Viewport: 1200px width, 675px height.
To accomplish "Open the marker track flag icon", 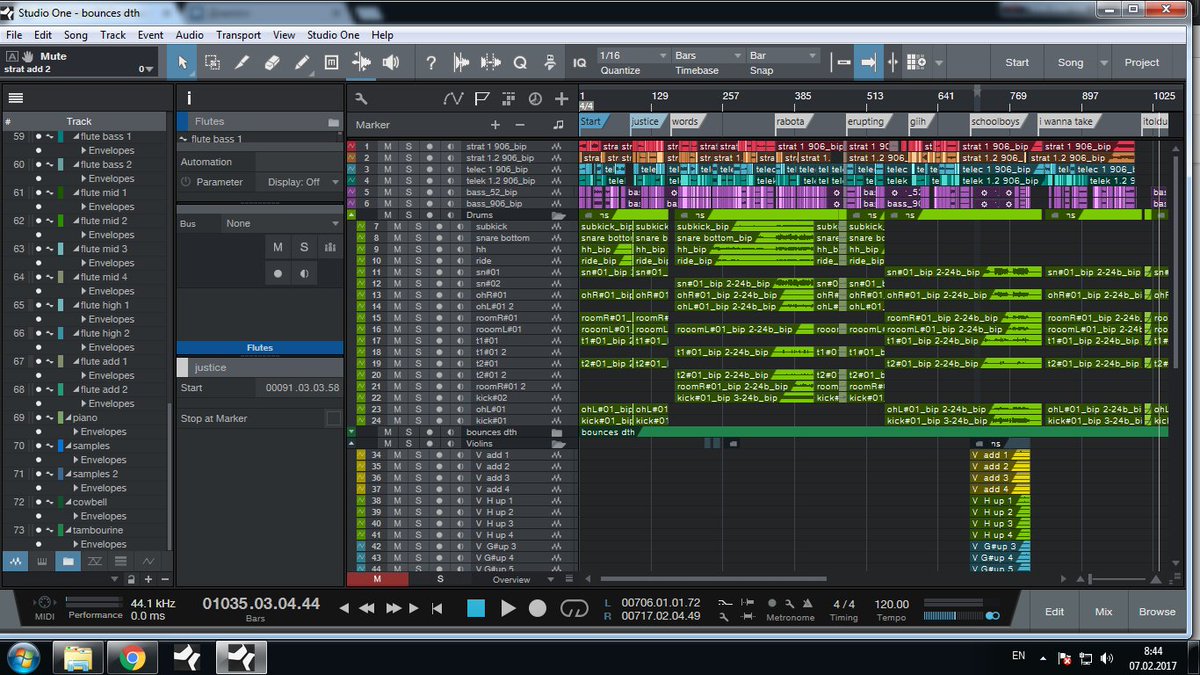I will click(x=482, y=98).
